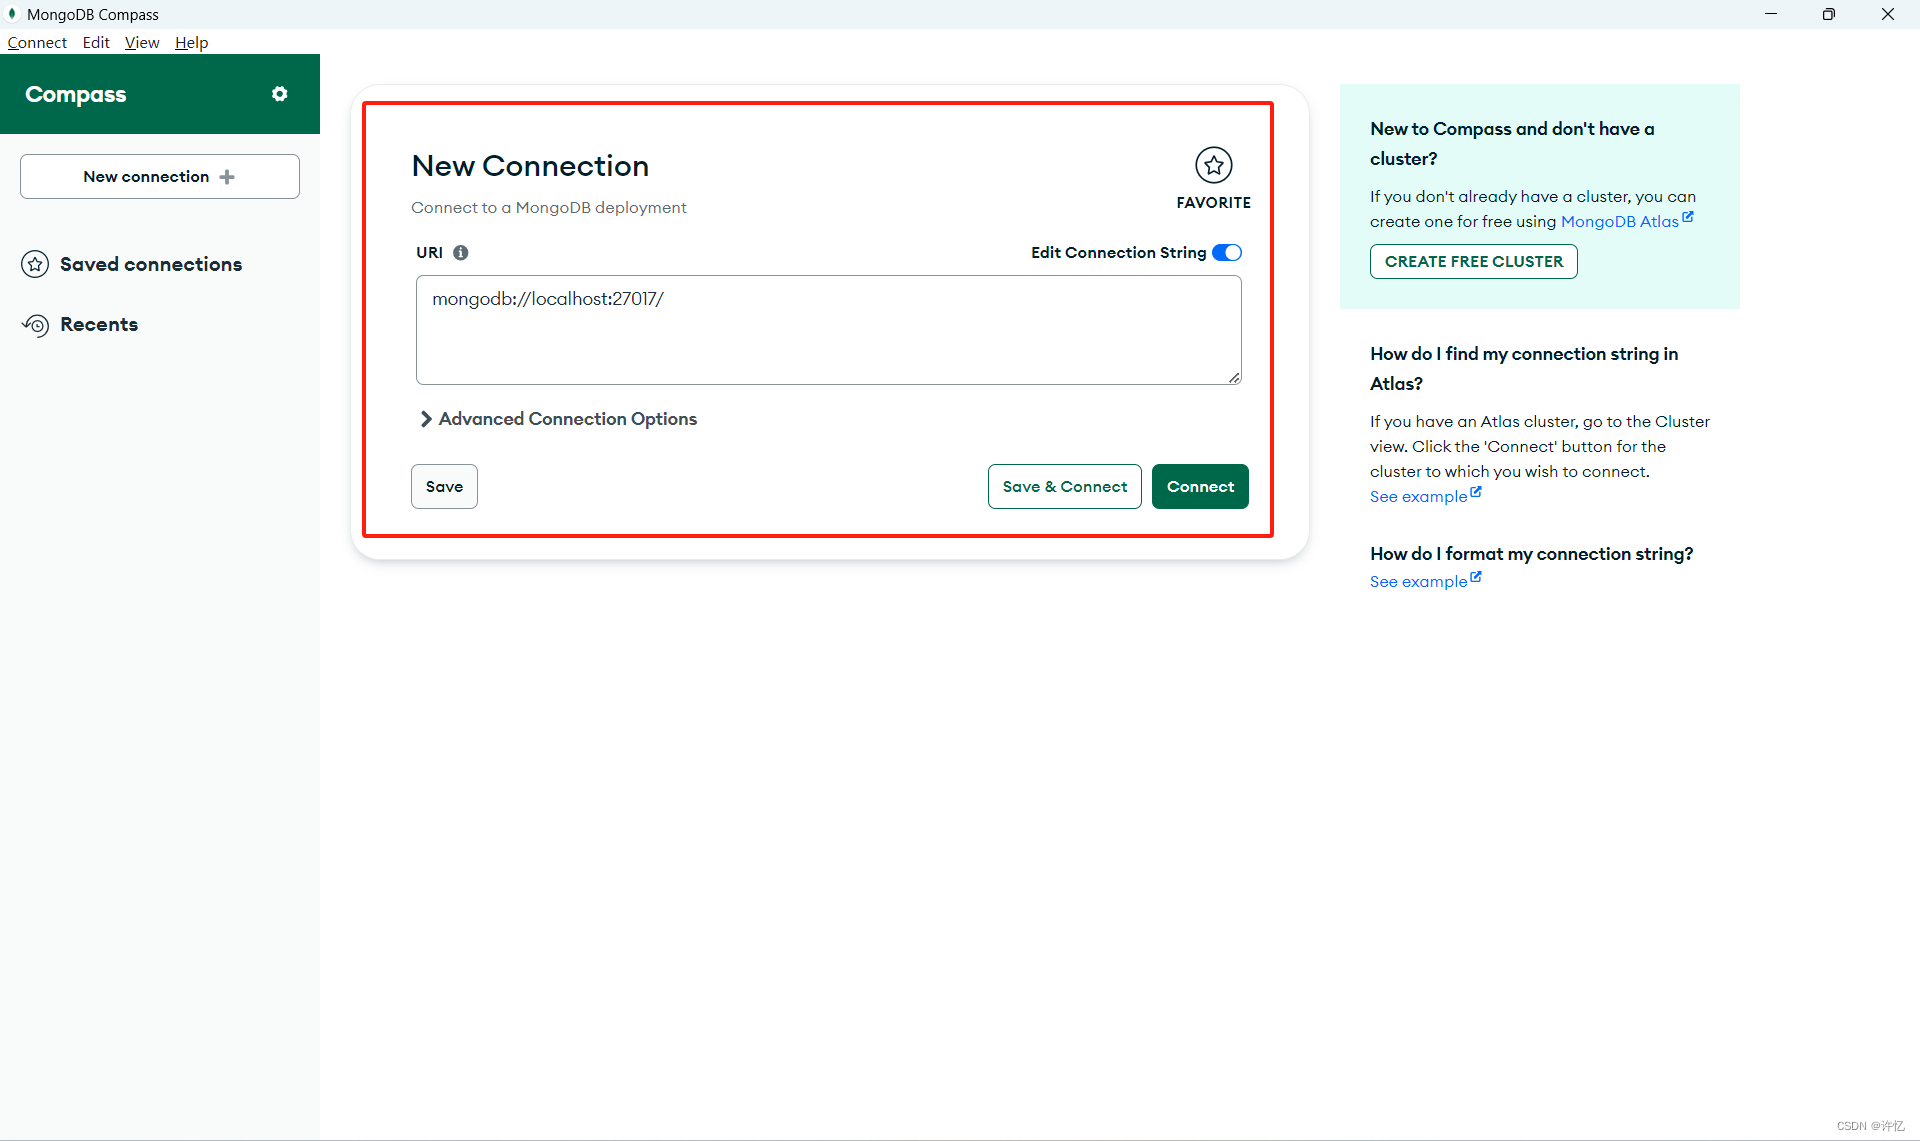The height and width of the screenshot is (1141, 1920).
Task: Open the View menu
Action: (142, 42)
